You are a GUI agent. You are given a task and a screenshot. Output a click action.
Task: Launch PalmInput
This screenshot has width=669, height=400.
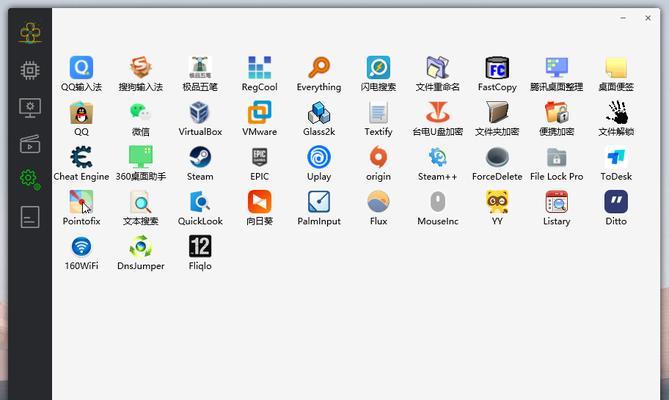[x=319, y=202]
